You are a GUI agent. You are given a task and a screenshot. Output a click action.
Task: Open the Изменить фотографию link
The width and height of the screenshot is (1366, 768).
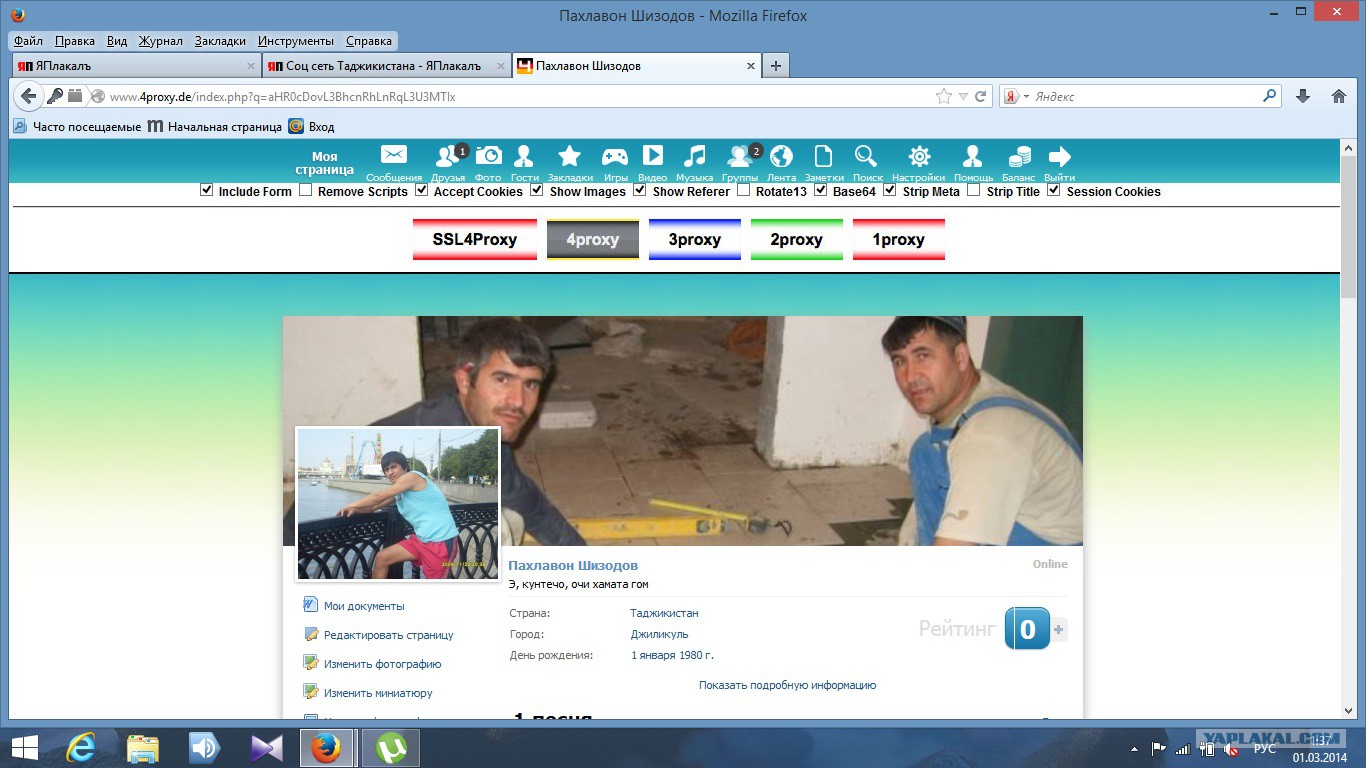tap(382, 664)
